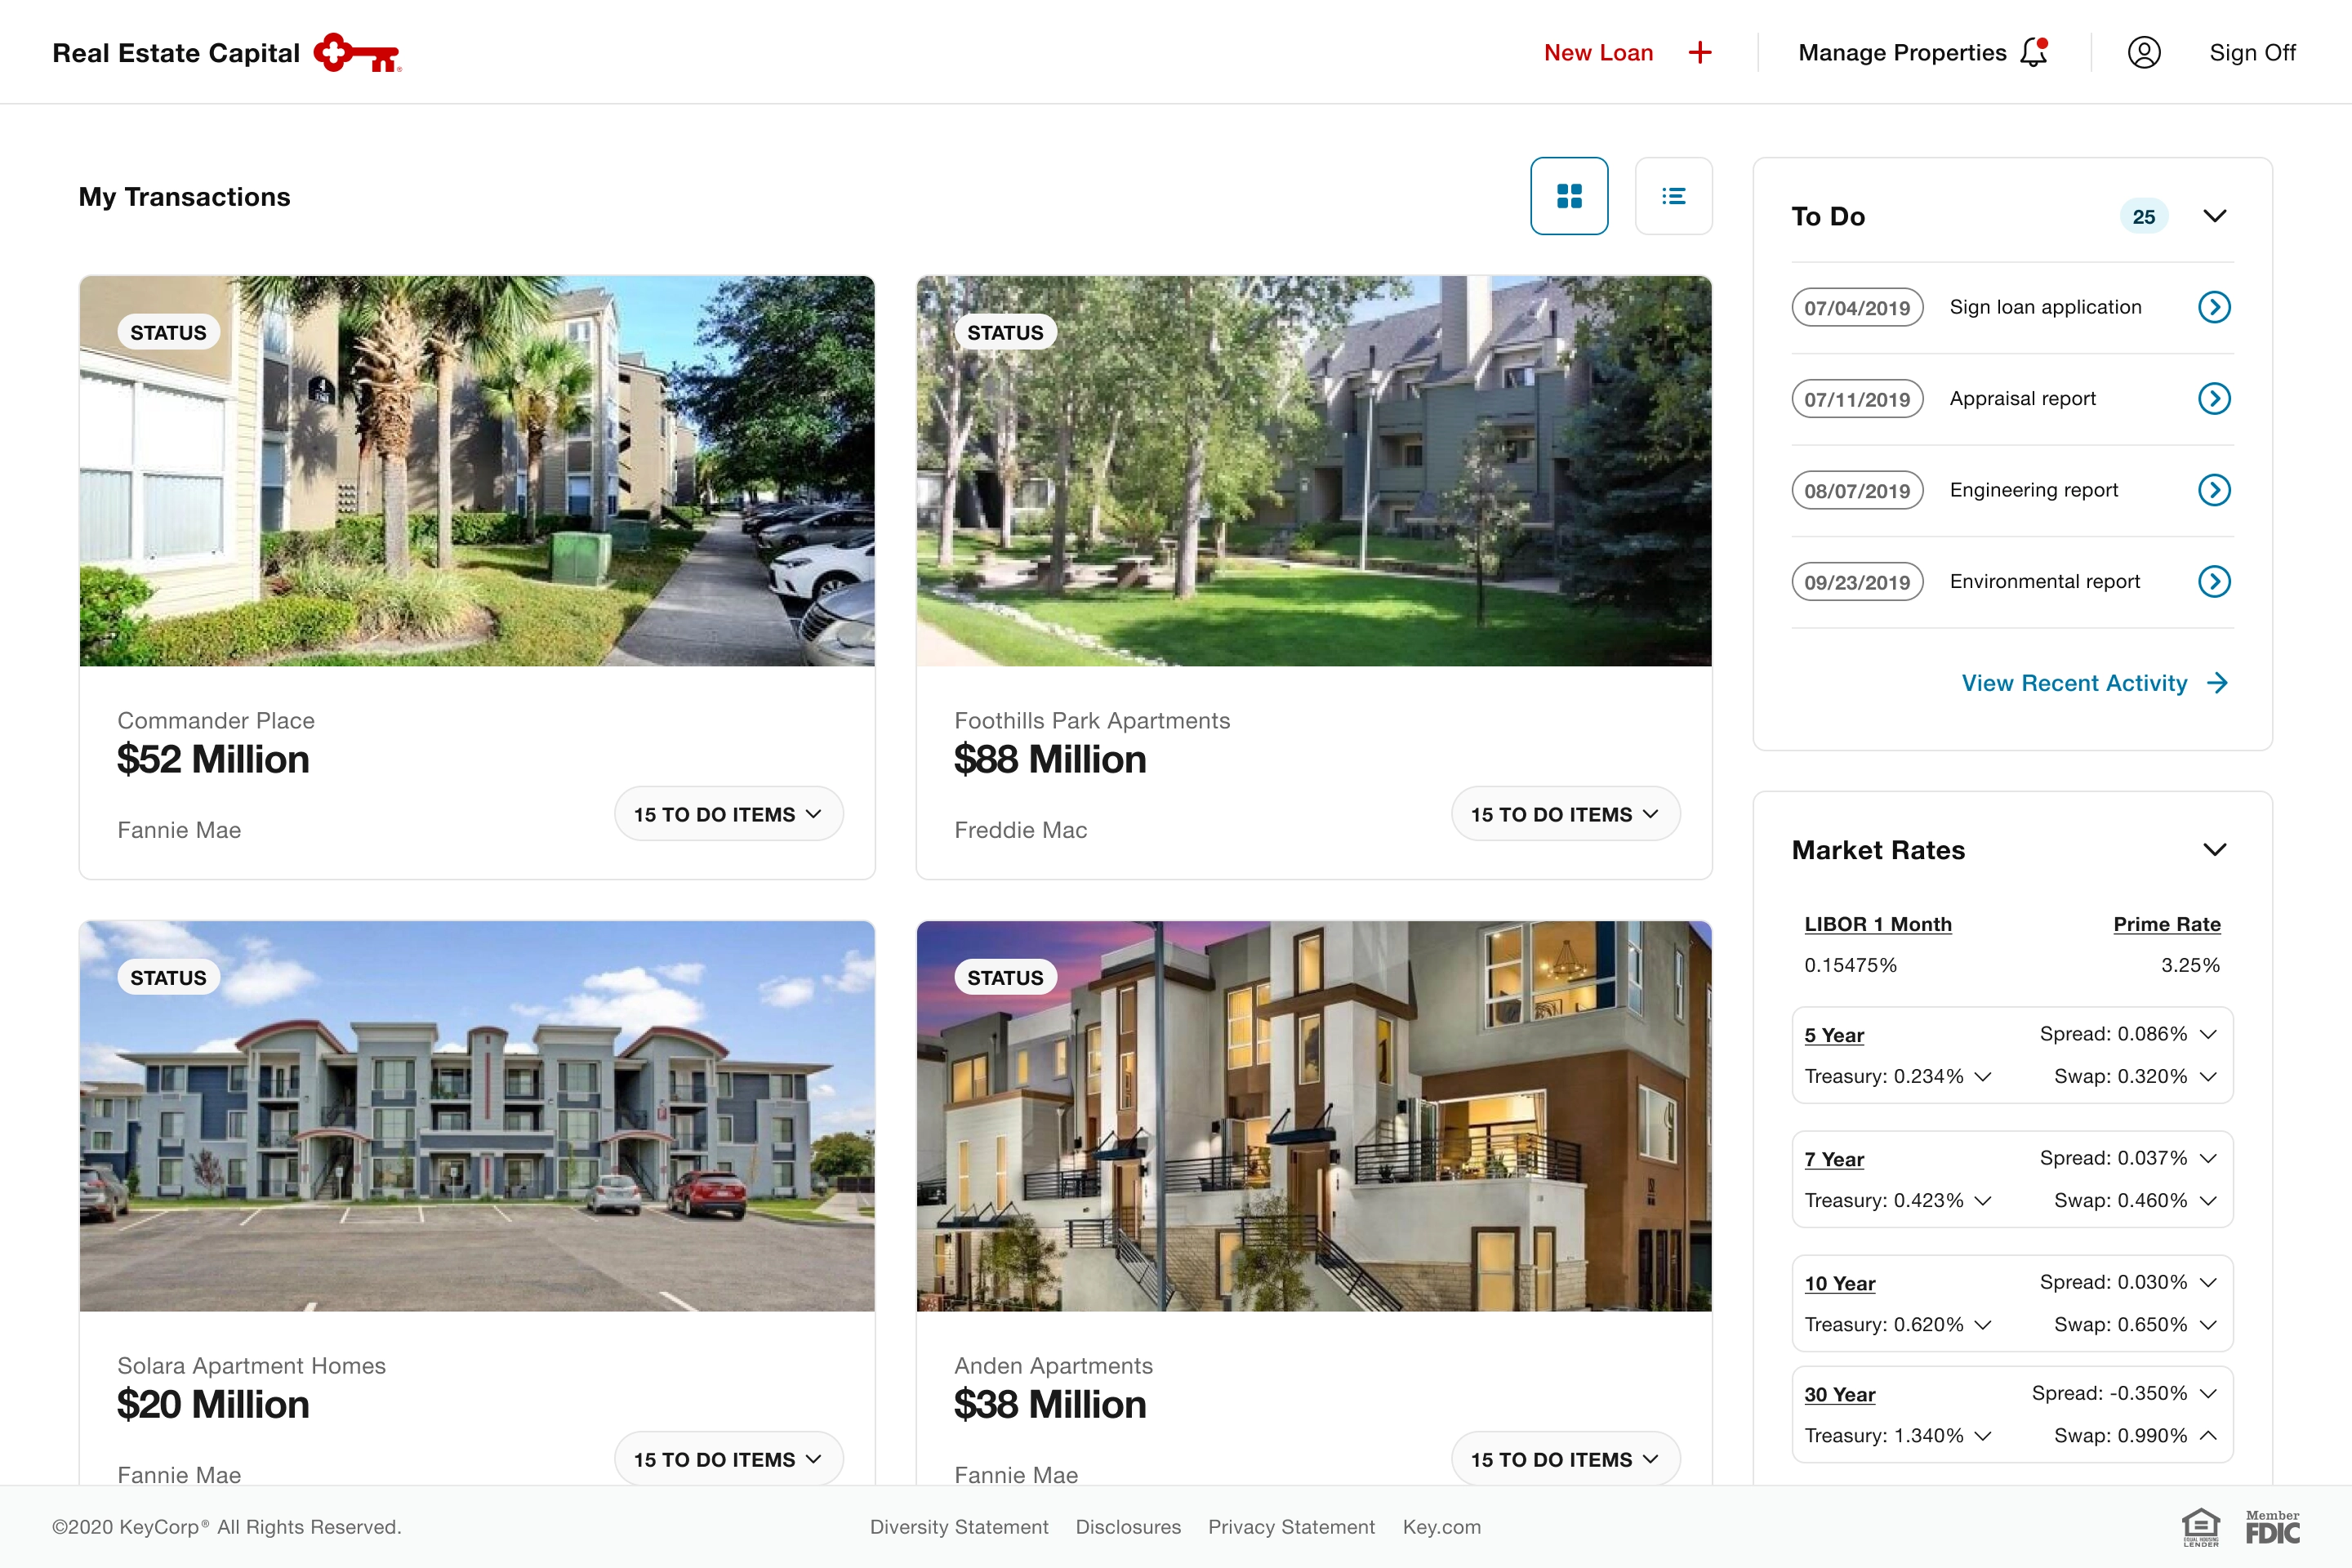This screenshot has height=1568, width=2352.
Task: Open Manage Properties menu item
Action: (1901, 53)
